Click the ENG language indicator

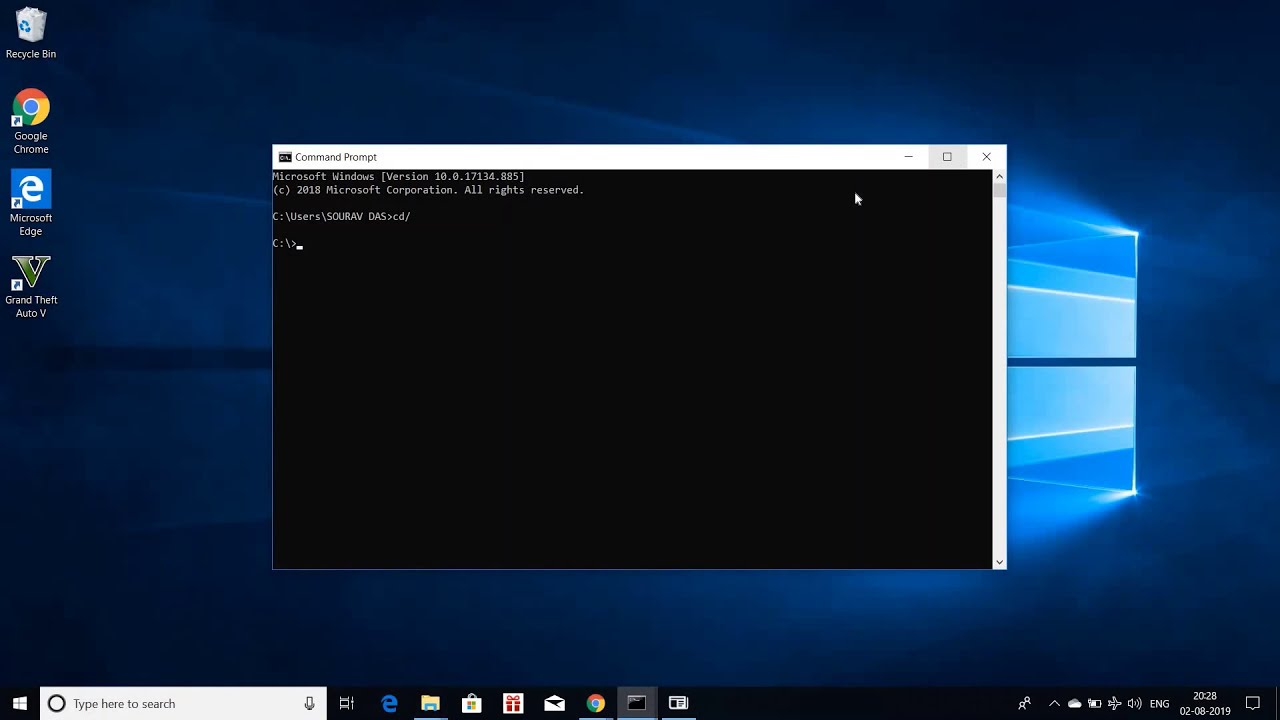pos(1160,703)
